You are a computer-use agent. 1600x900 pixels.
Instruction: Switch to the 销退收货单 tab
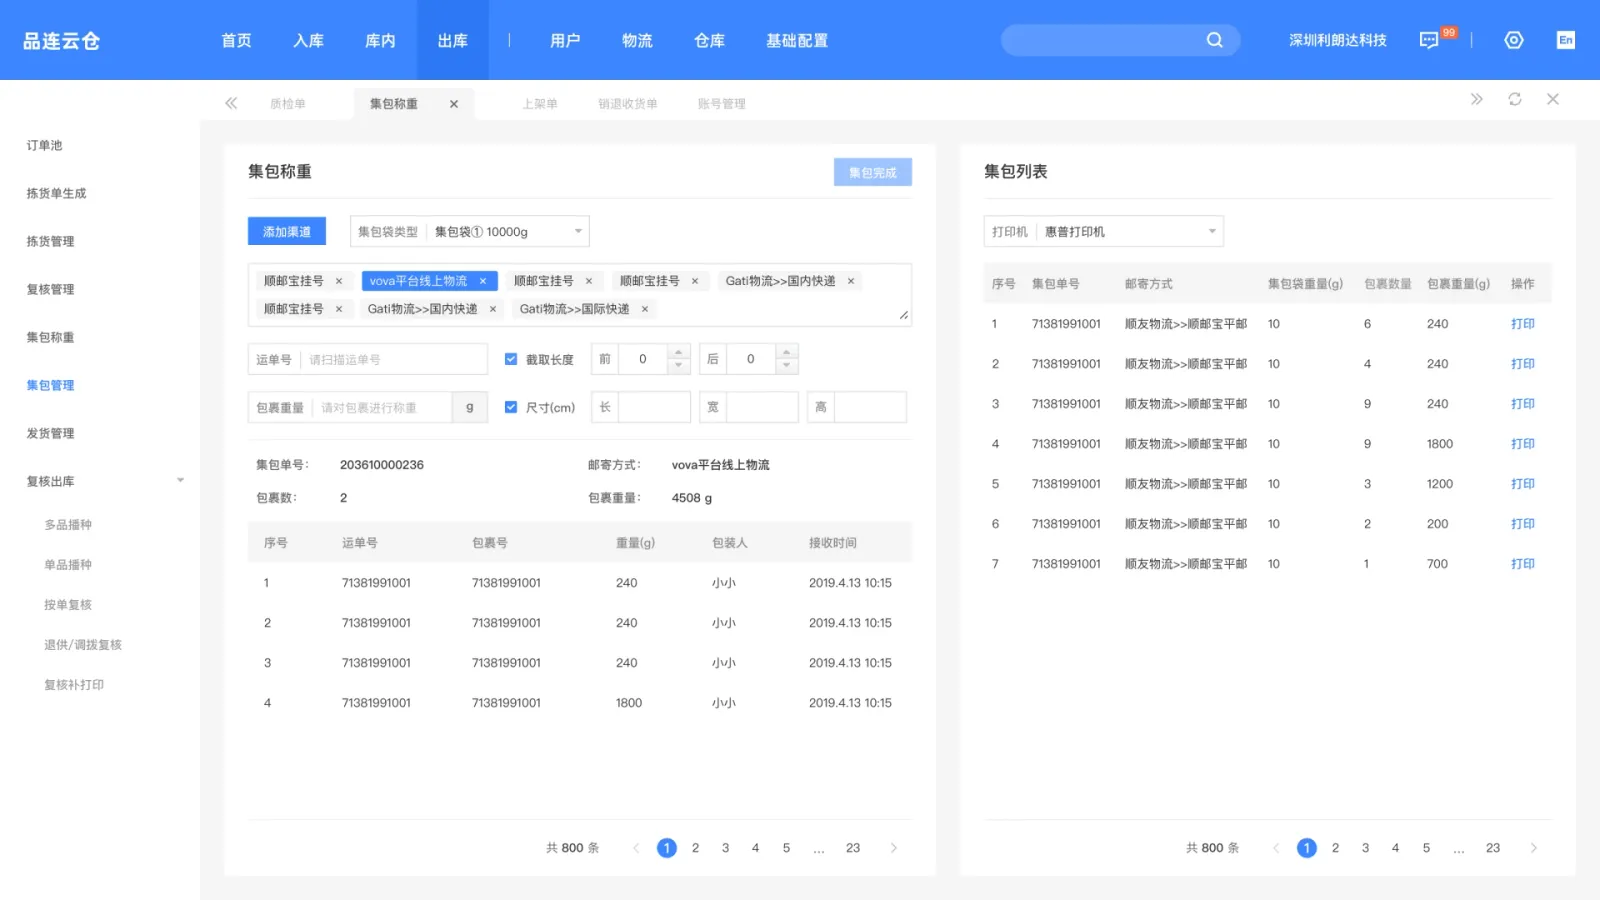(x=628, y=104)
